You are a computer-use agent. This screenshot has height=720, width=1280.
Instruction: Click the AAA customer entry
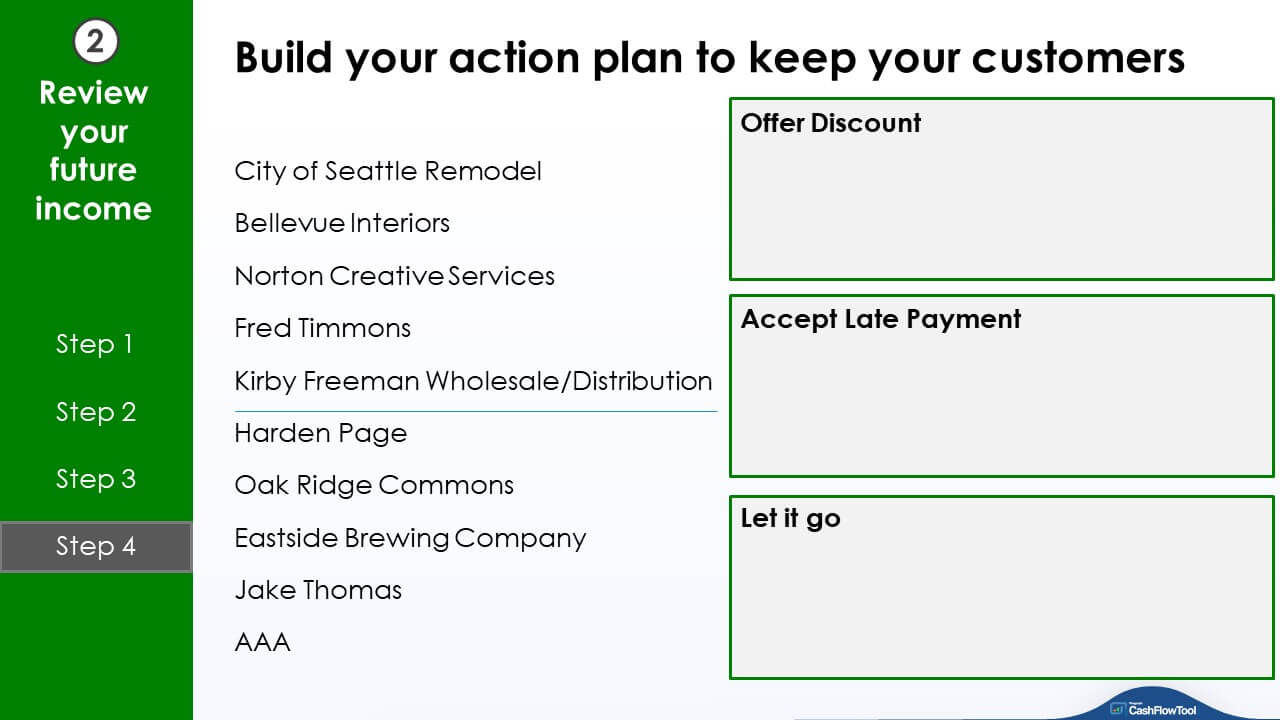pyautogui.click(x=262, y=642)
